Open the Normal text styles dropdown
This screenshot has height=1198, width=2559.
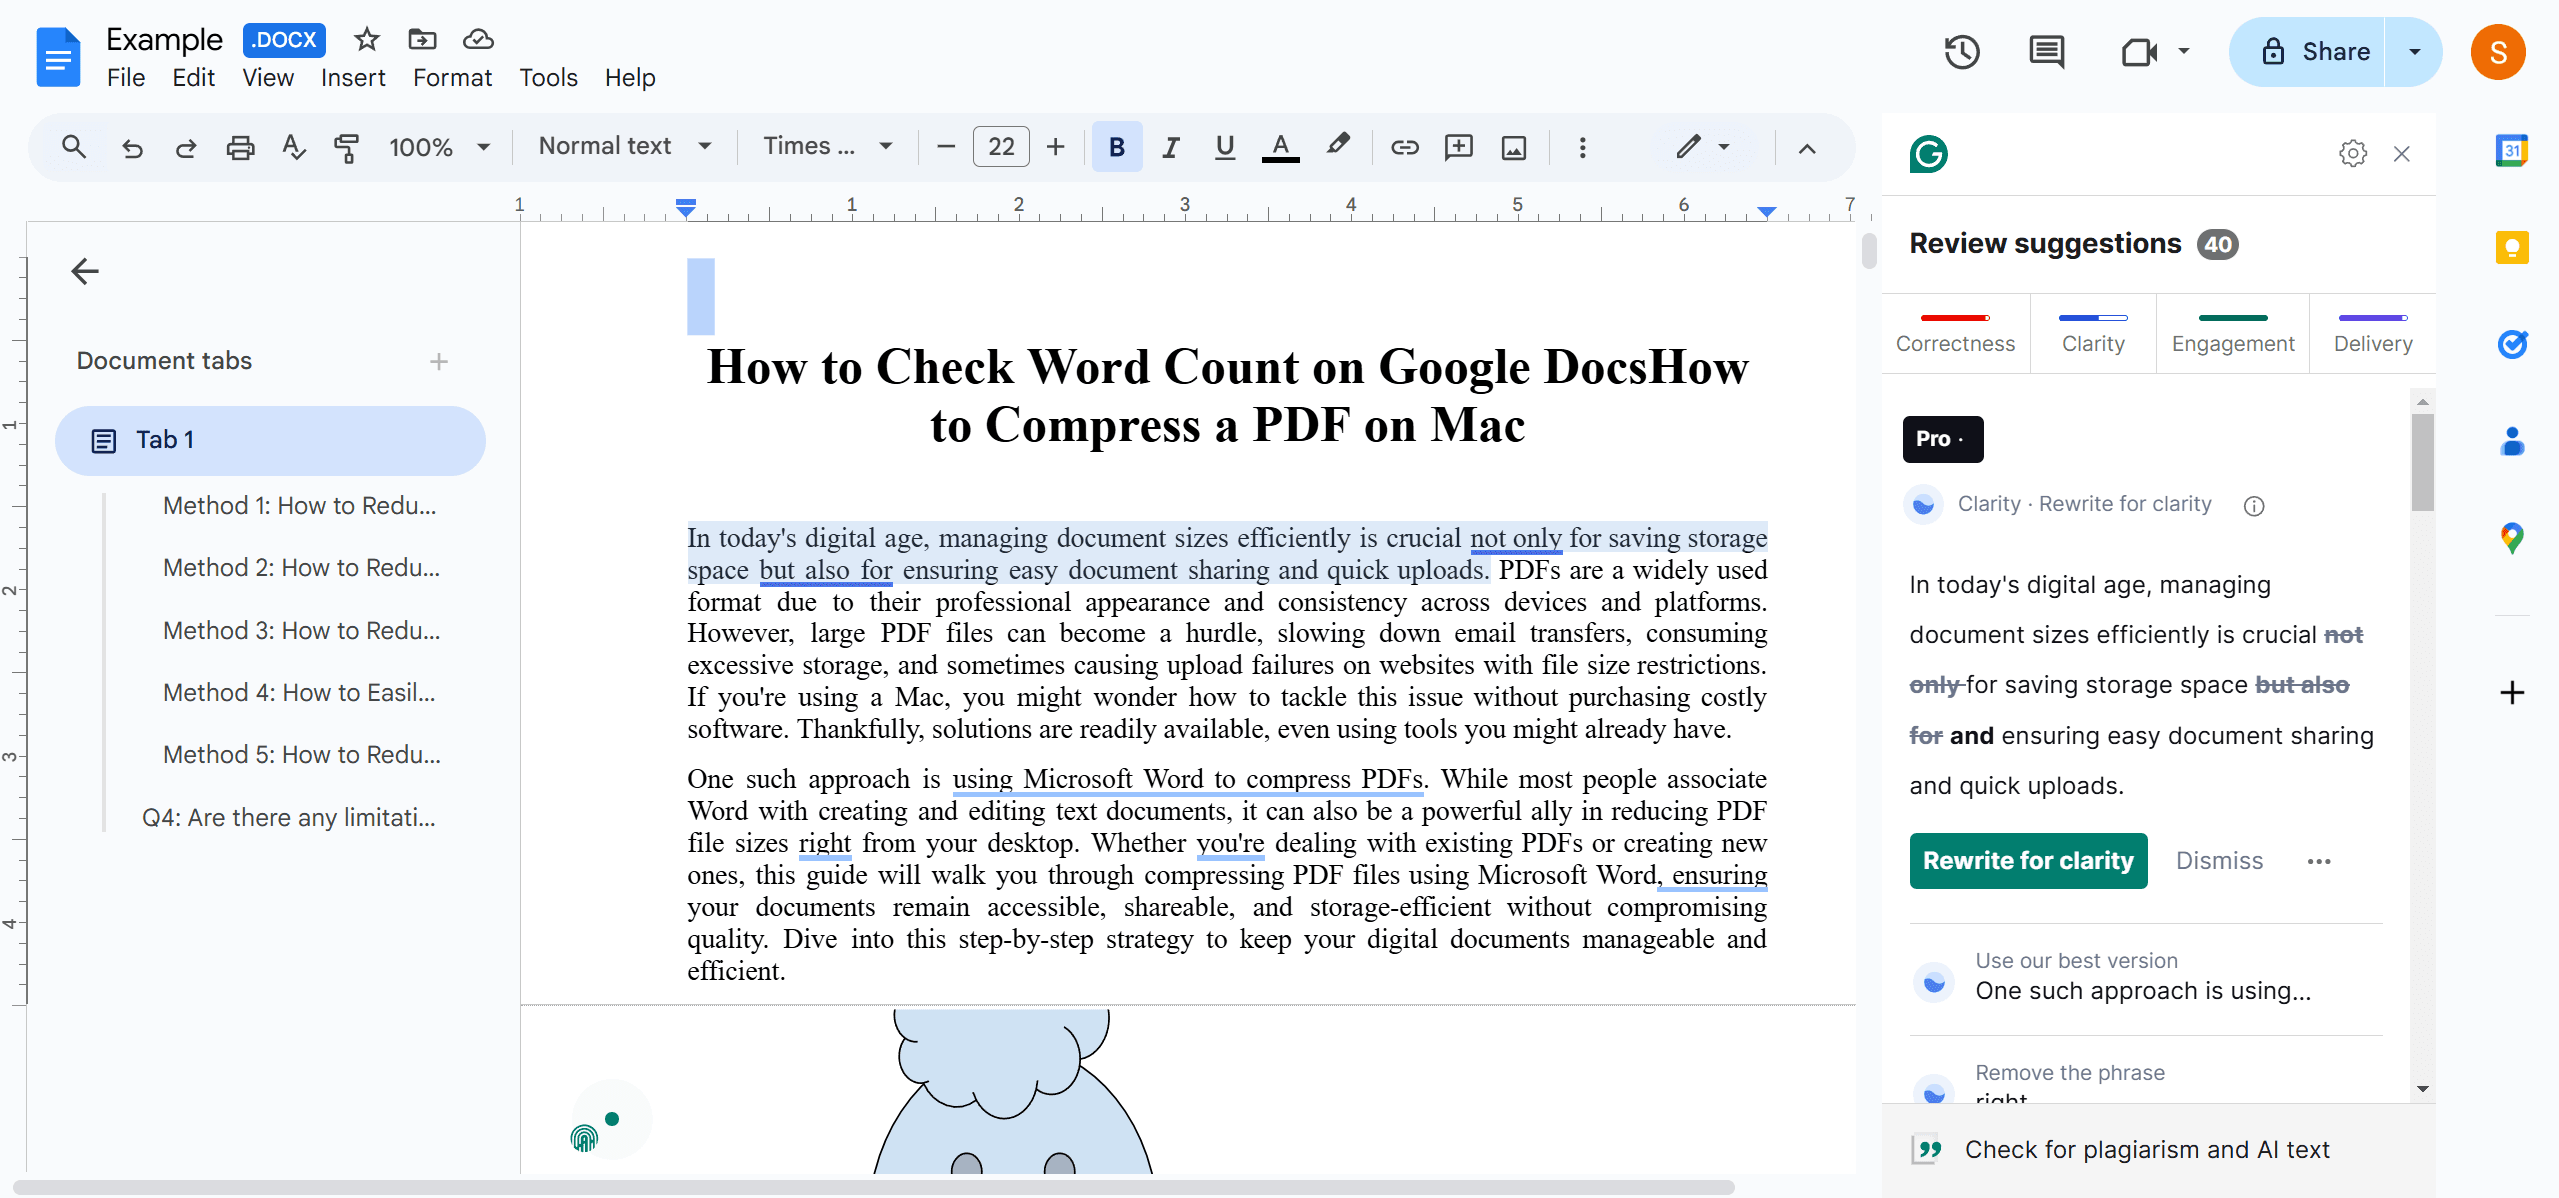(625, 146)
